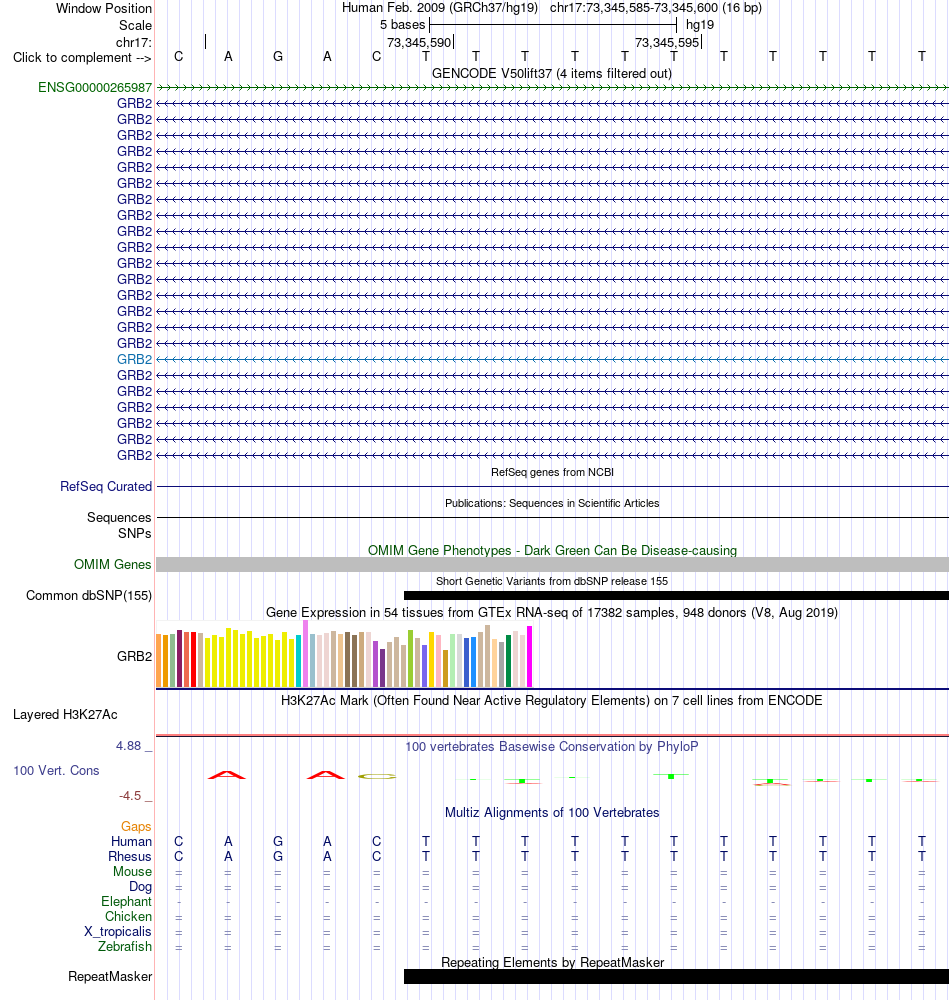Click the G base in the complement sequence row
Screen dimensions: 950x1000
[278, 57]
